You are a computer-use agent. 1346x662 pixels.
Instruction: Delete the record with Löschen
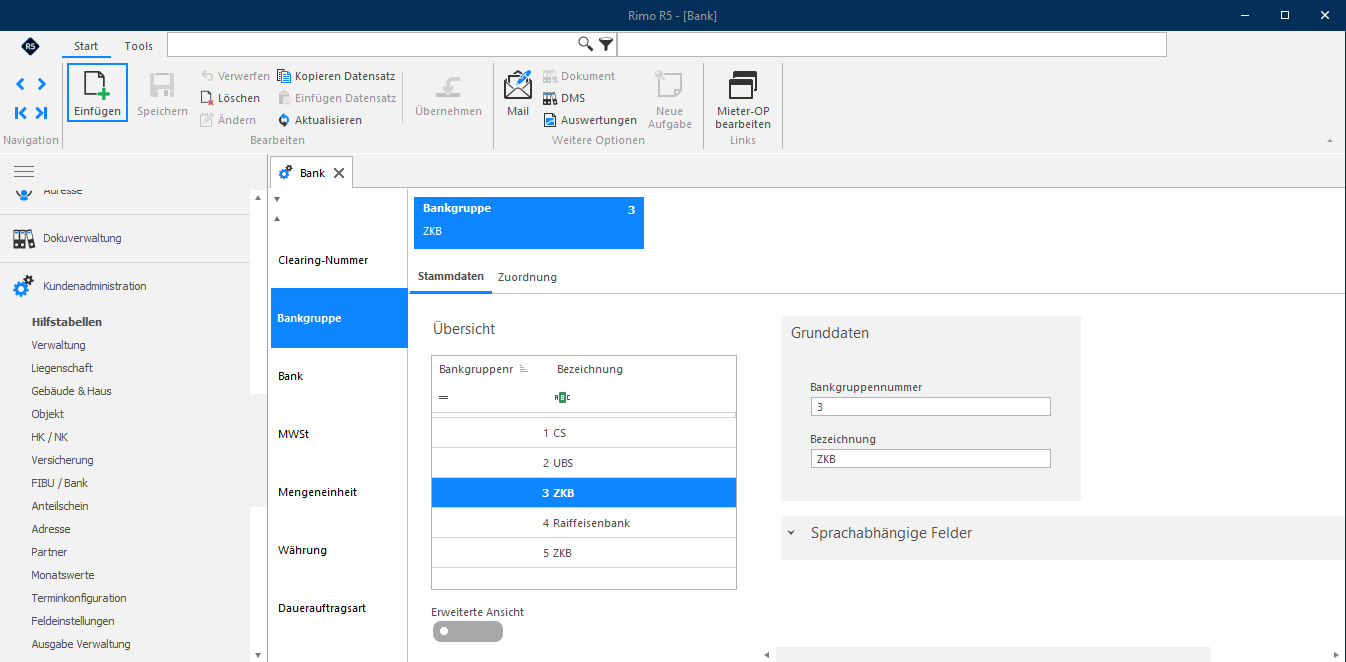click(230, 98)
